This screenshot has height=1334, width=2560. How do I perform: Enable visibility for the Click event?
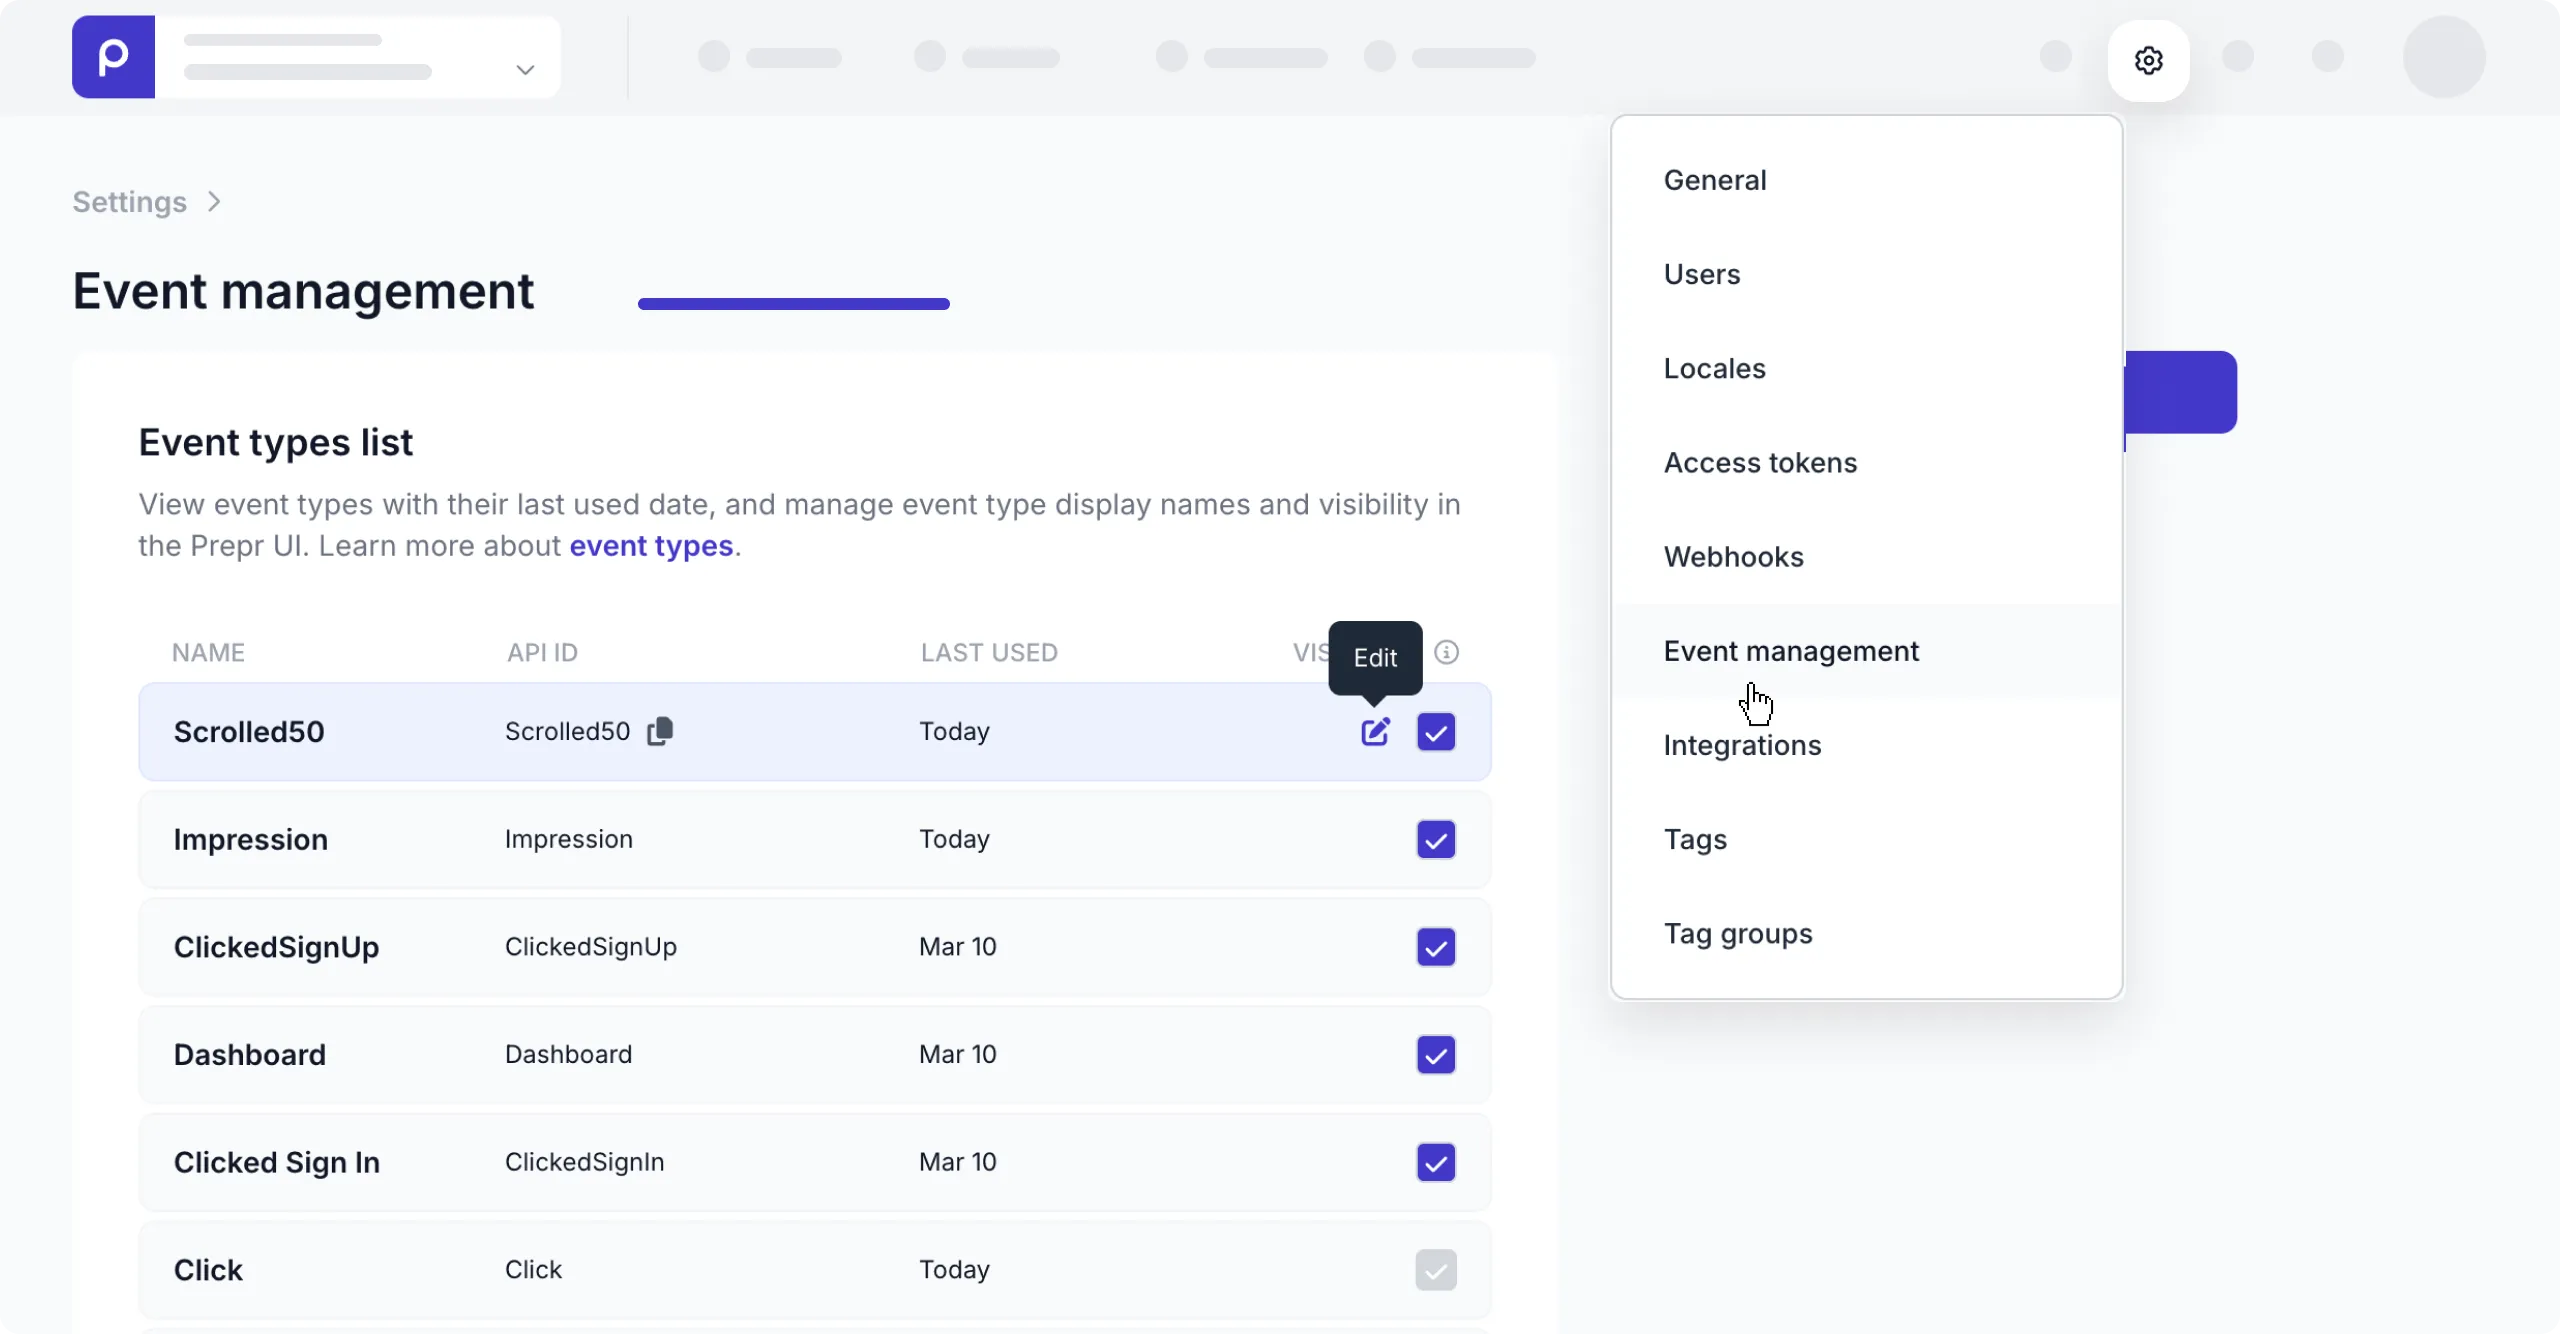(x=1434, y=1269)
